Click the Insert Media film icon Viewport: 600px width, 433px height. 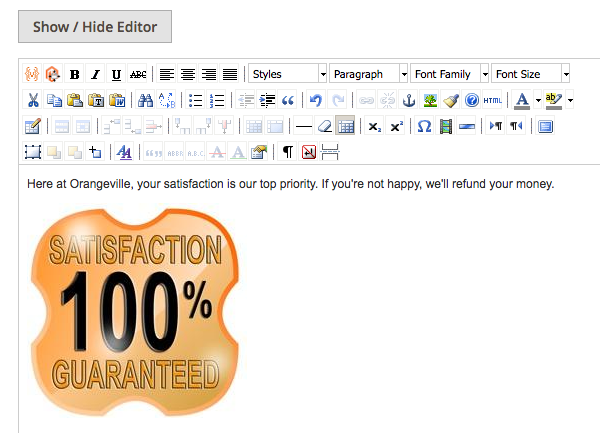click(445, 126)
